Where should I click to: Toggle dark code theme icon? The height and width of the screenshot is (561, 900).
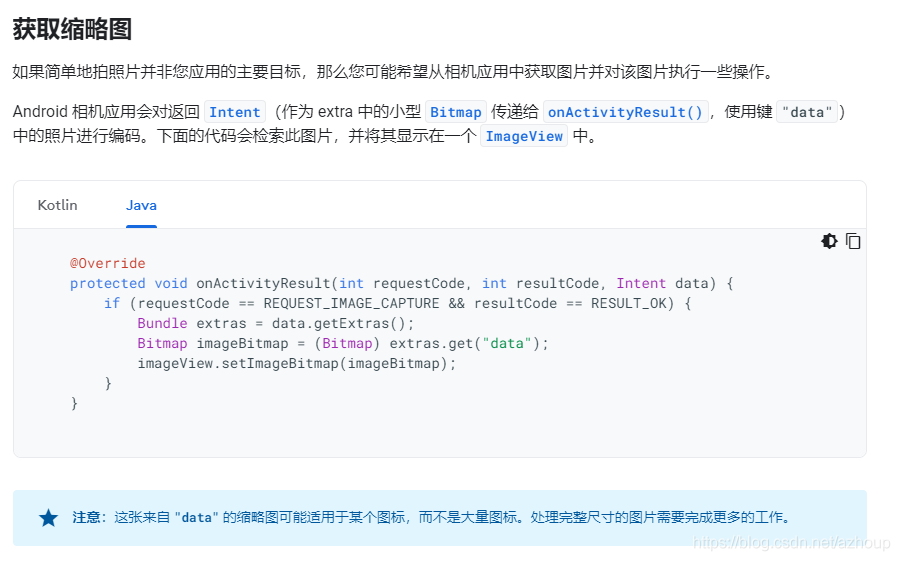click(x=829, y=241)
